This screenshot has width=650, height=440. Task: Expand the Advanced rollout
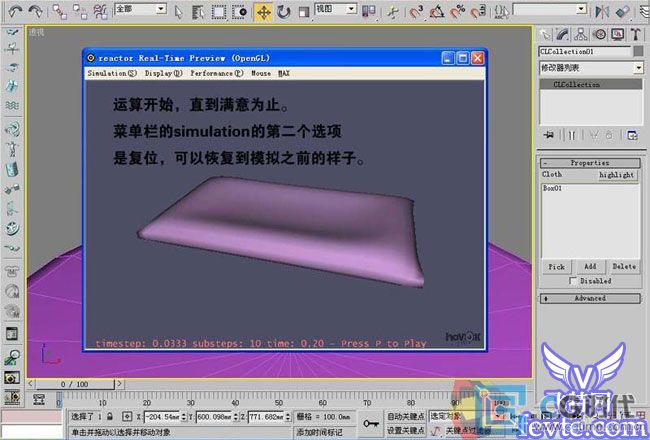tap(589, 298)
